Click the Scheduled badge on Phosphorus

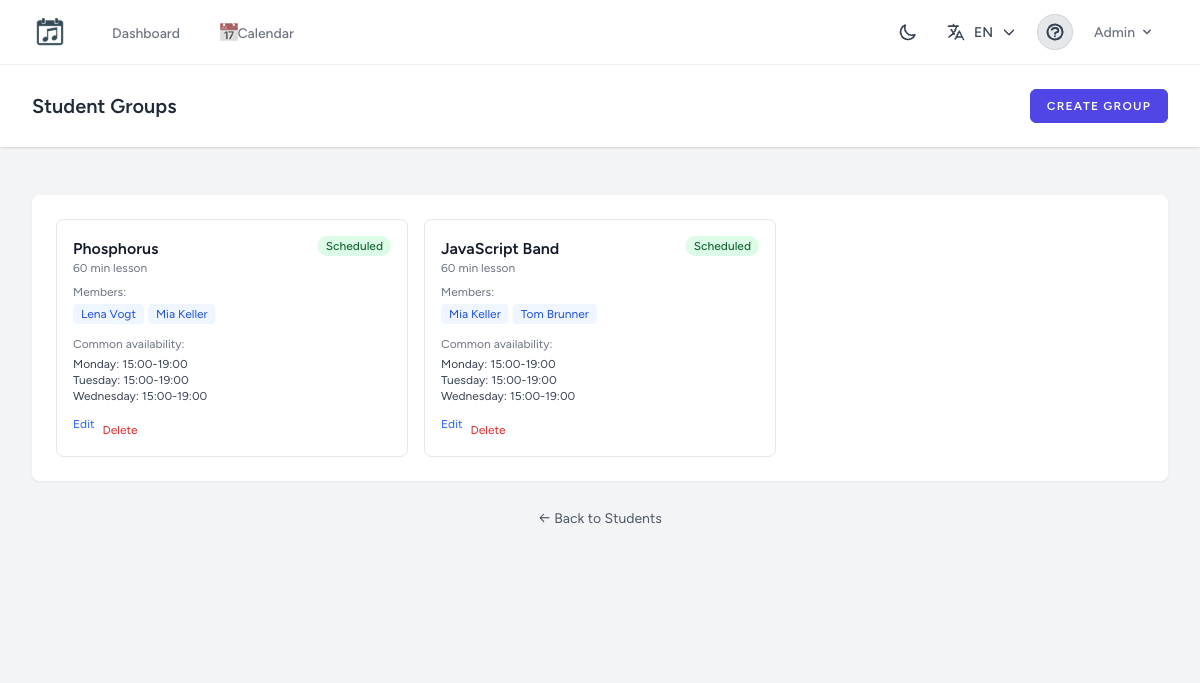pos(354,246)
